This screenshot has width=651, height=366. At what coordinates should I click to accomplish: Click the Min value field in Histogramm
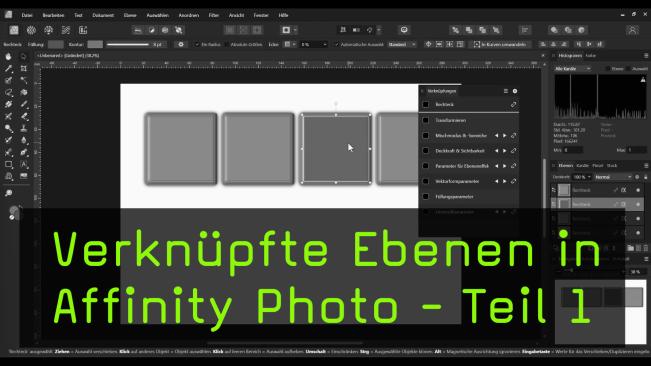point(573,150)
